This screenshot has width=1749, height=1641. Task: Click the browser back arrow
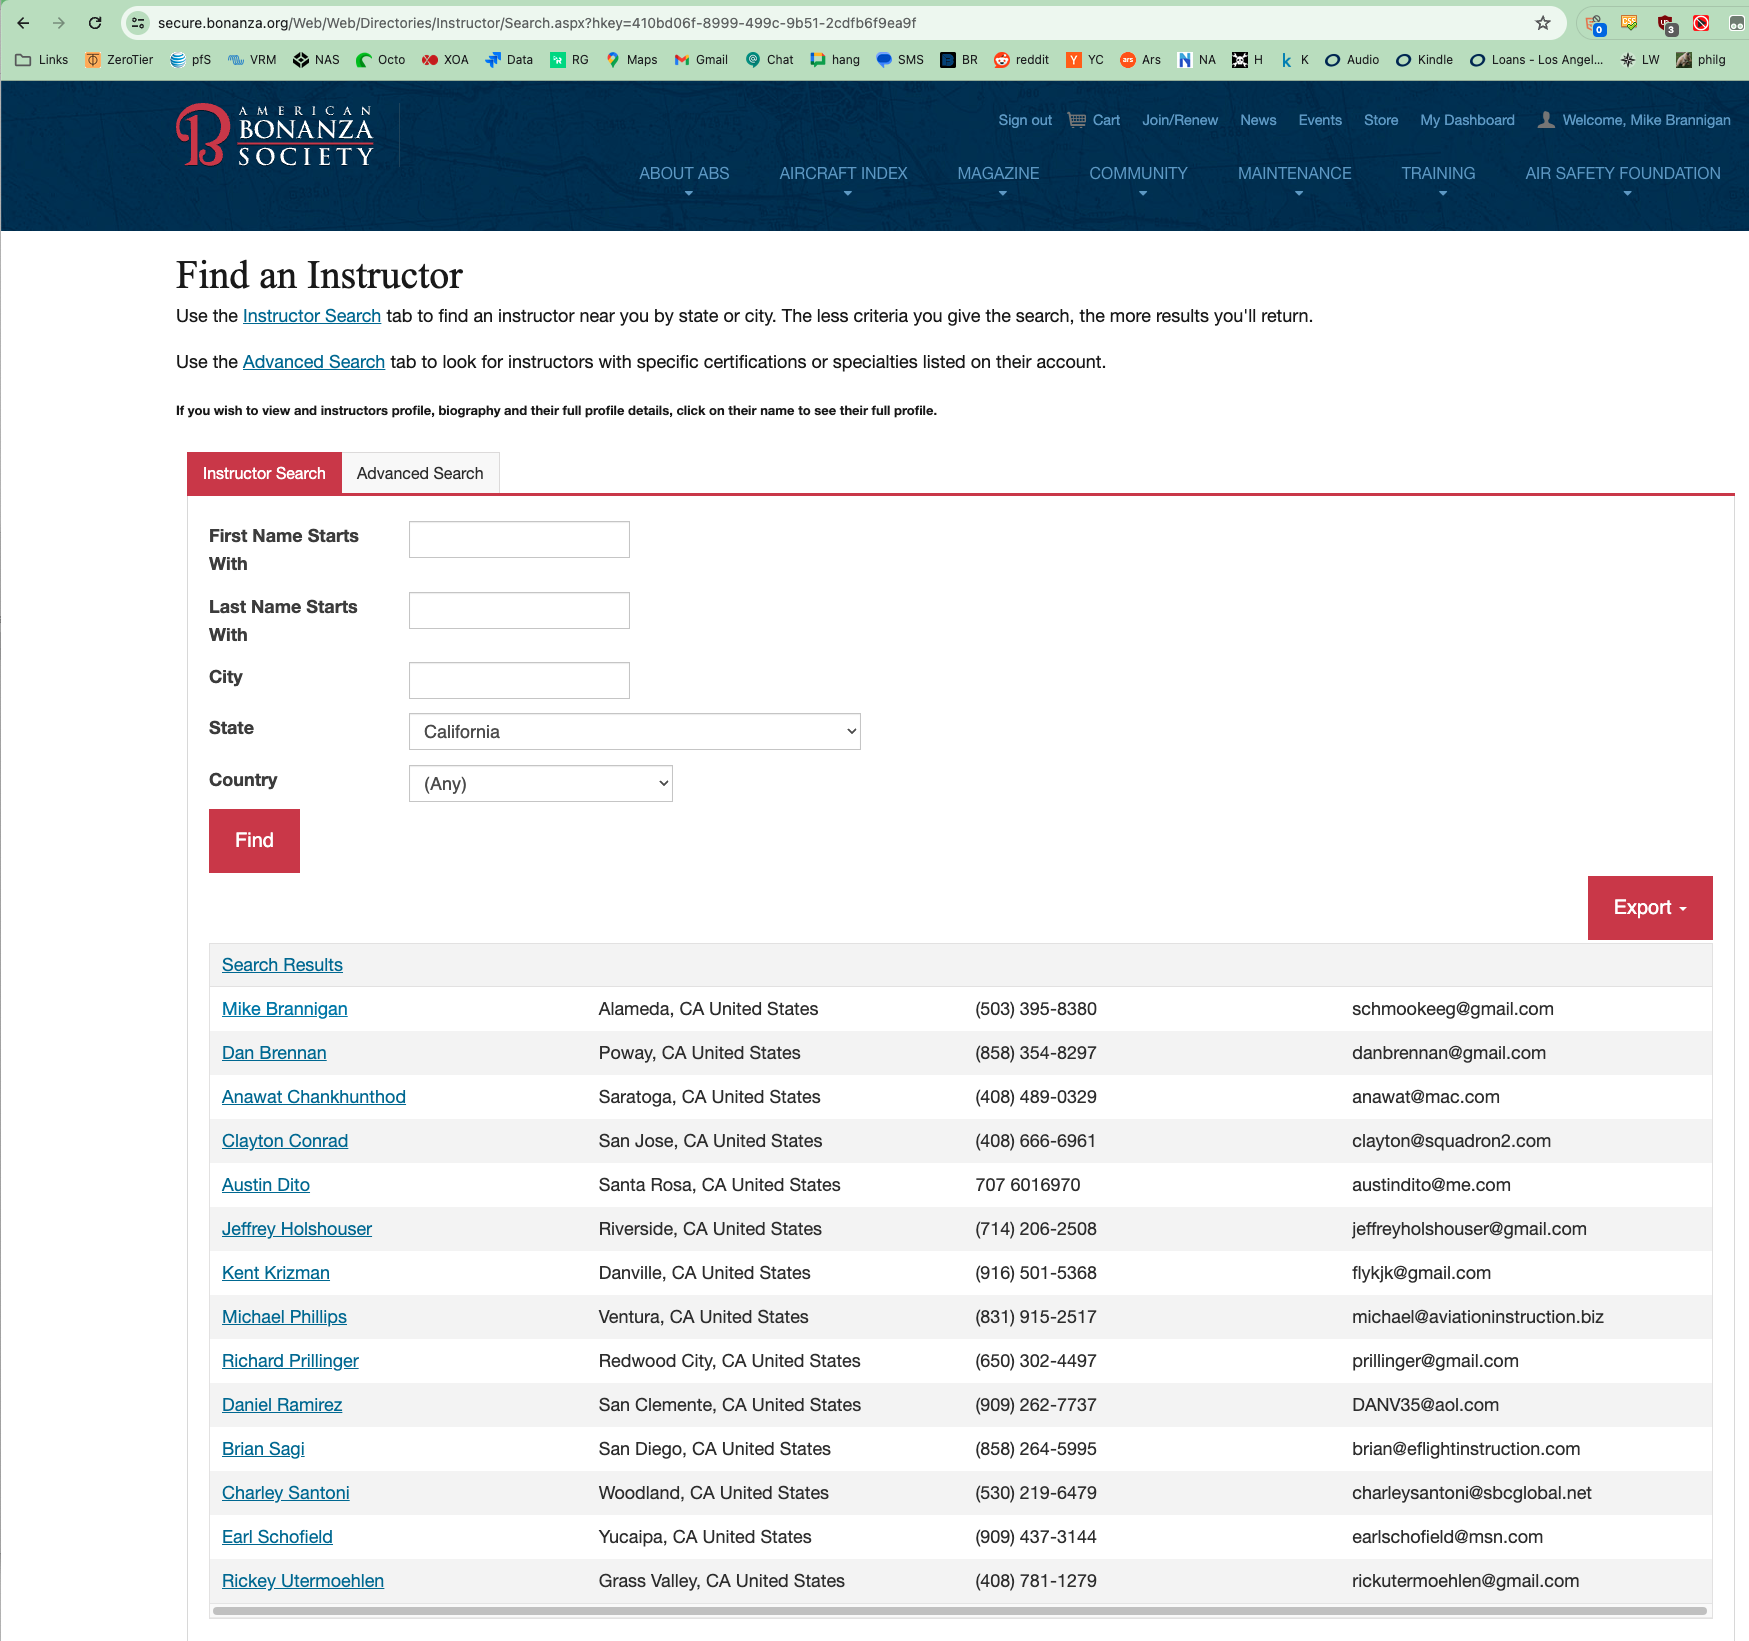click(x=23, y=23)
